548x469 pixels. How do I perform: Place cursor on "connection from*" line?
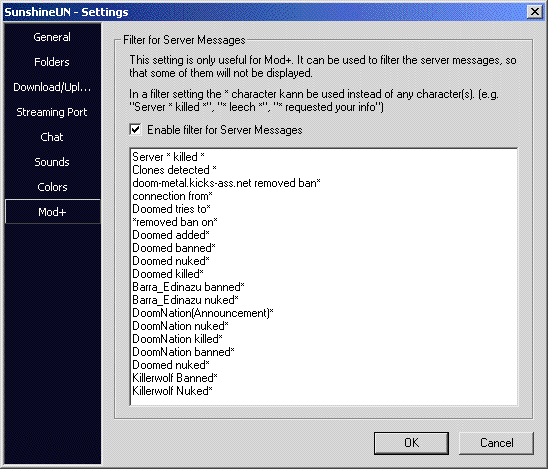pyautogui.click(x=172, y=196)
